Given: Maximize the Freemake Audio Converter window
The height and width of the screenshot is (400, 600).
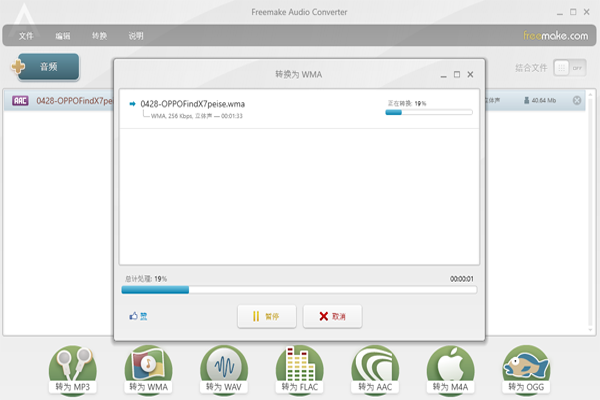Looking at the screenshot, I should tap(573, 12).
